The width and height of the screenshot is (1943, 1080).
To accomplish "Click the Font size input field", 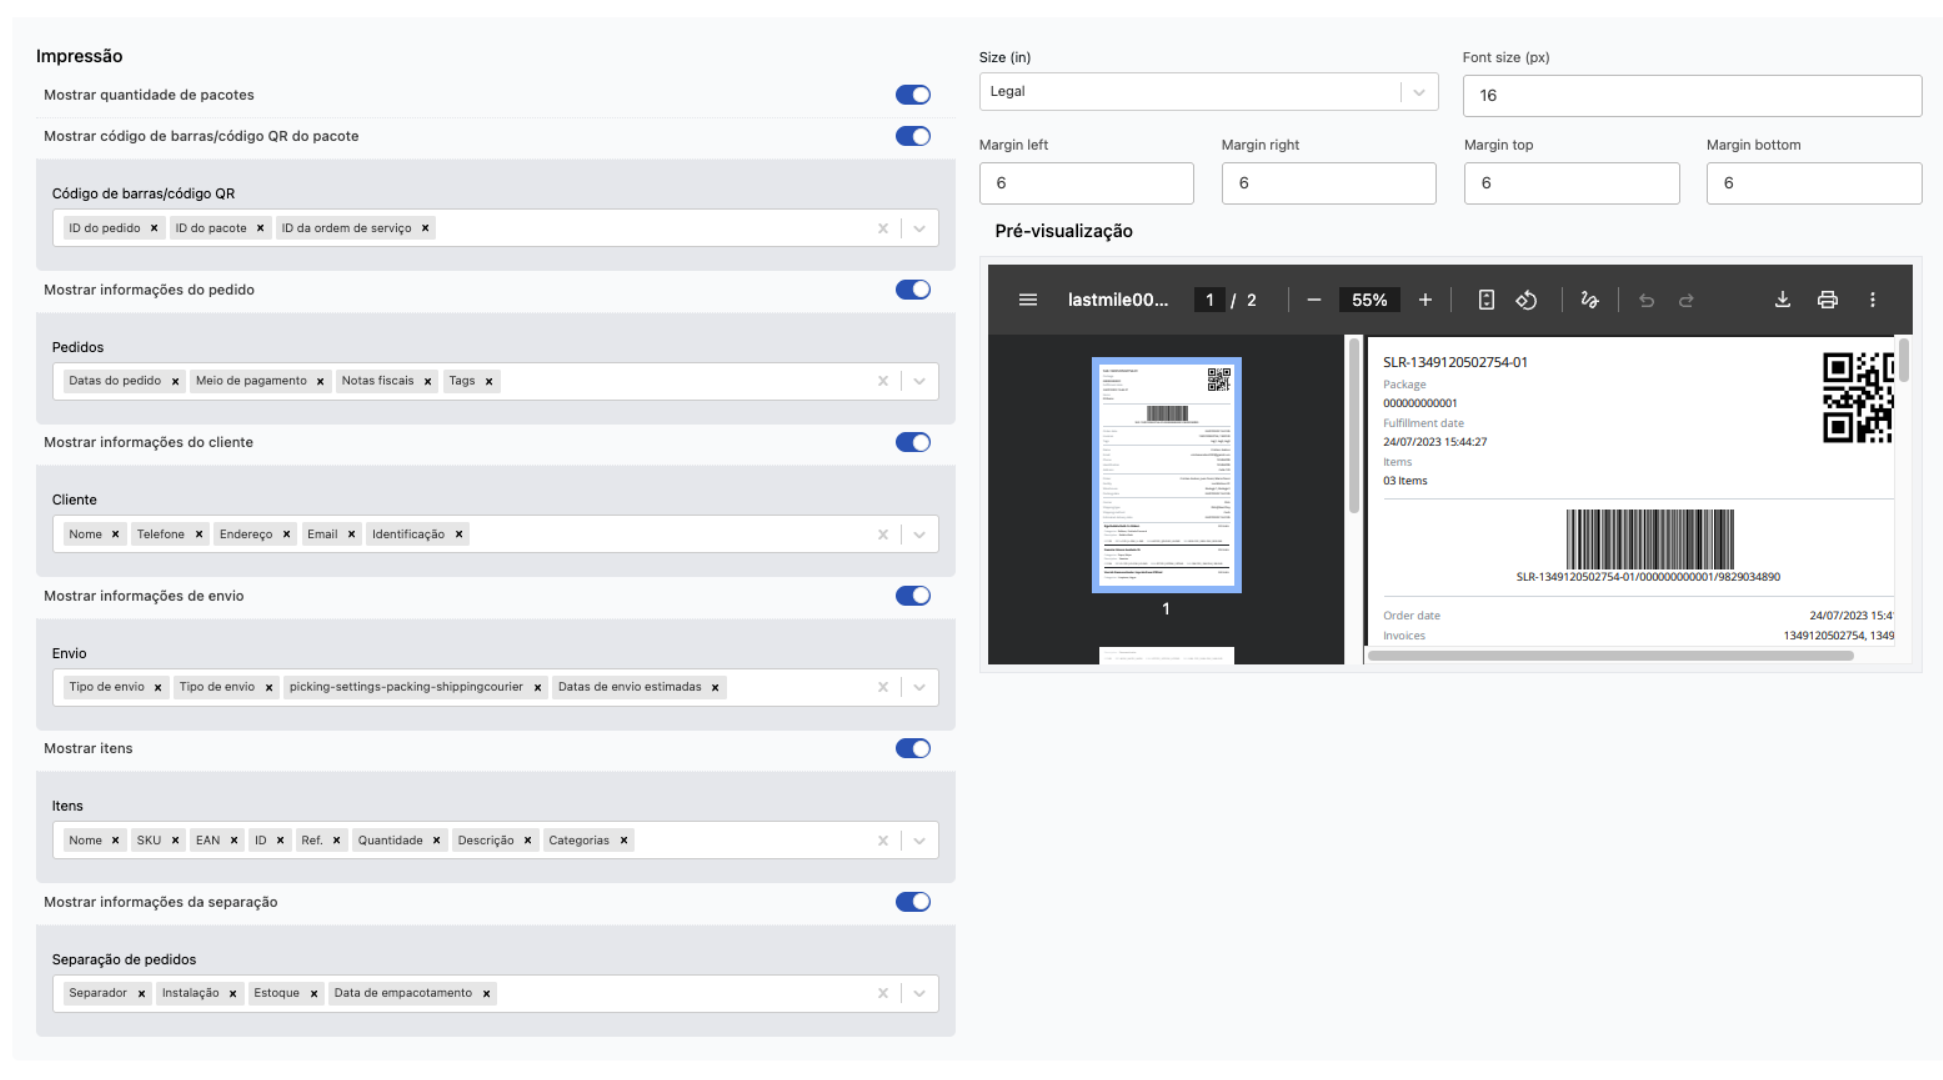I will click(1691, 96).
